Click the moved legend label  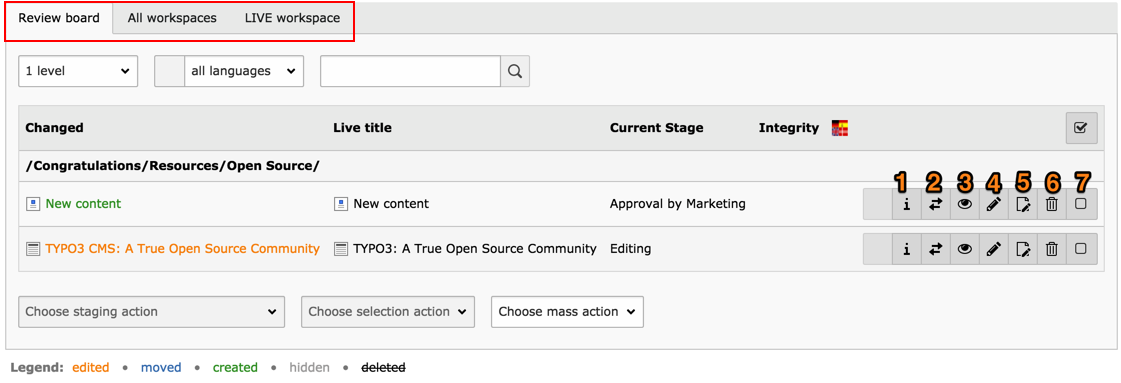pyautogui.click(x=161, y=368)
